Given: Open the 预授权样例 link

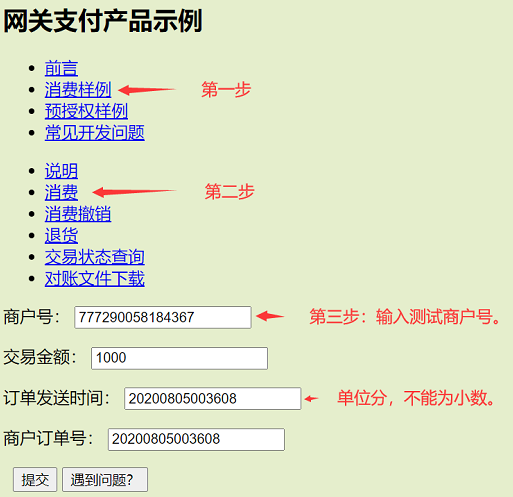Looking at the screenshot, I should pyautogui.click(x=86, y=111).
